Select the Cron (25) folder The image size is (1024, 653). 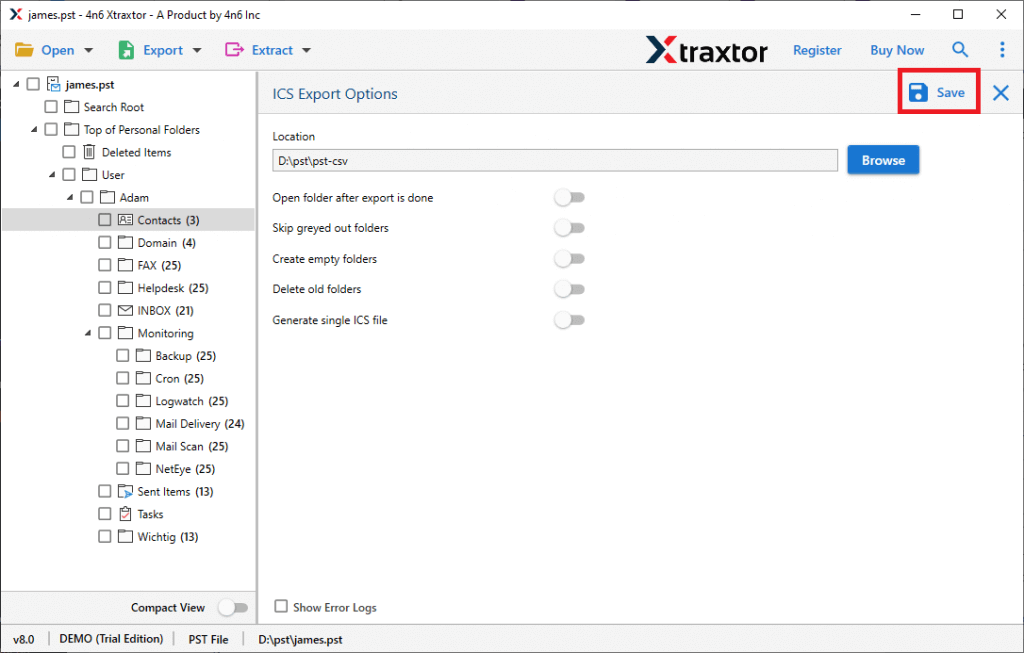[x=180, y=378]
